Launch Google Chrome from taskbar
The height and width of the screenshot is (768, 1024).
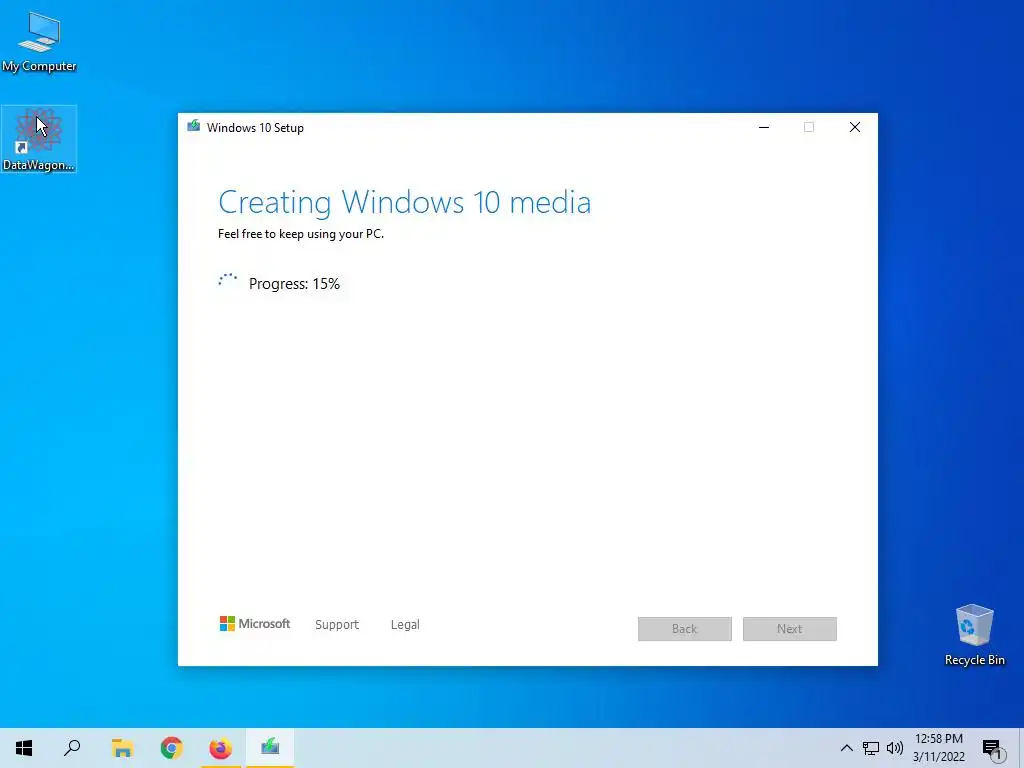point(171,748)
